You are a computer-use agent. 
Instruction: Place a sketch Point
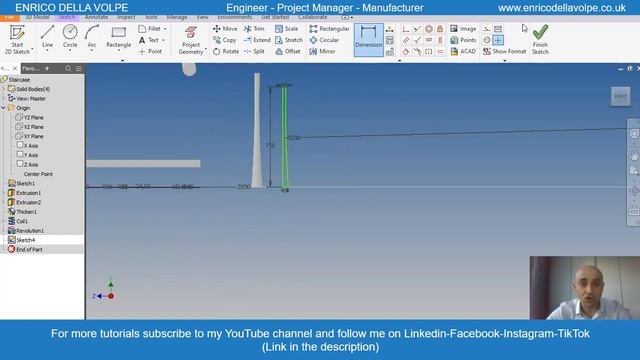tap(150, 51)
